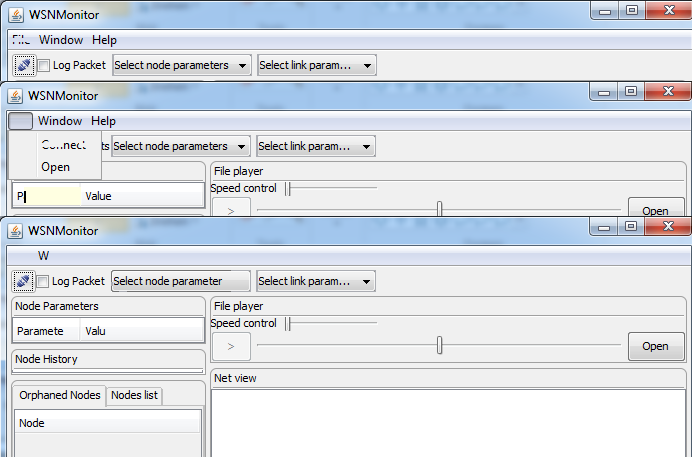Enable Log Packet checkbox in top window
This screenshot has height=457, width=692.
tap(44, 66)
